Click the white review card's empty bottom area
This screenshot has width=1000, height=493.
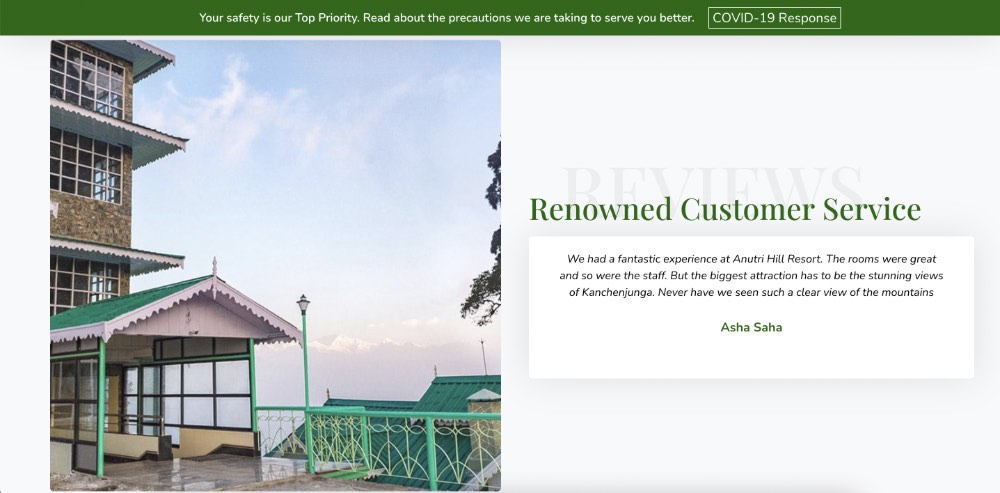pyautogui.click(x=751, y=358)
